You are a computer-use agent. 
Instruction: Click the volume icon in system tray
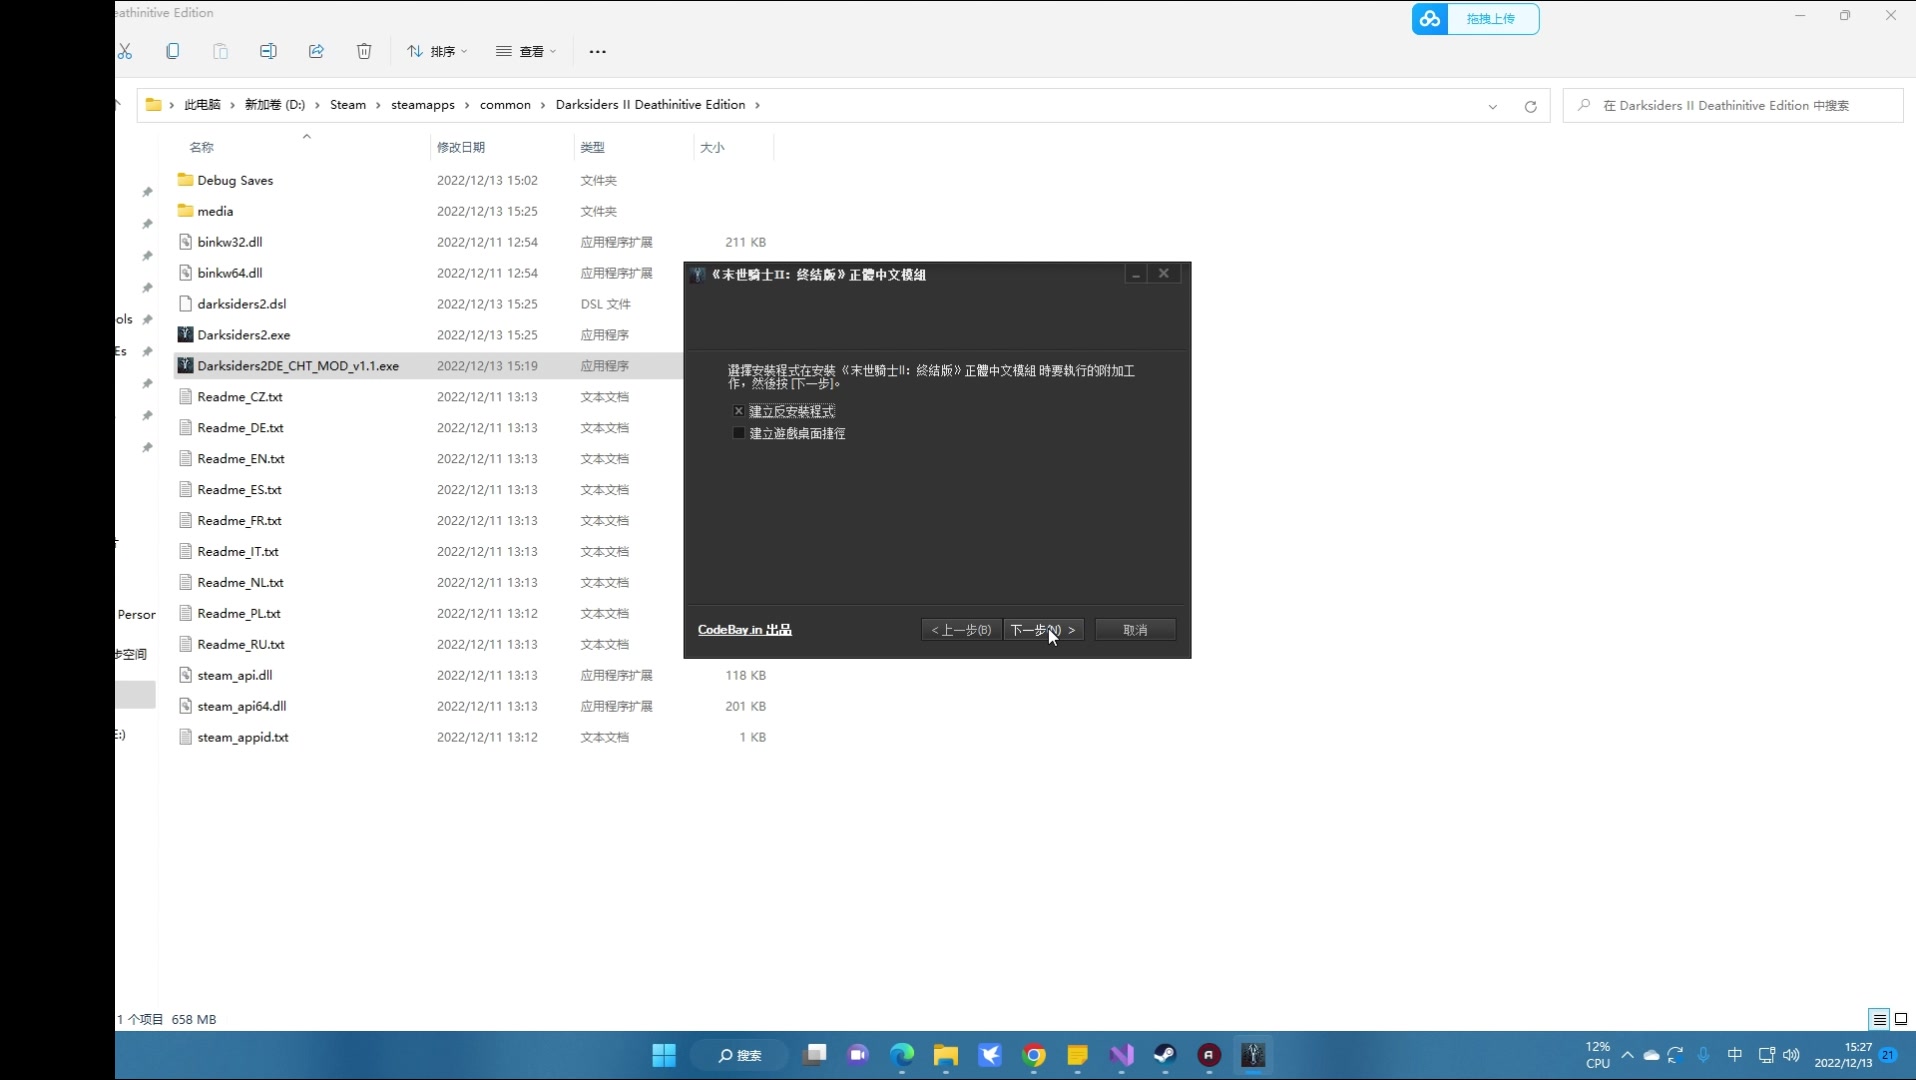click(x=1791, y=1055)
